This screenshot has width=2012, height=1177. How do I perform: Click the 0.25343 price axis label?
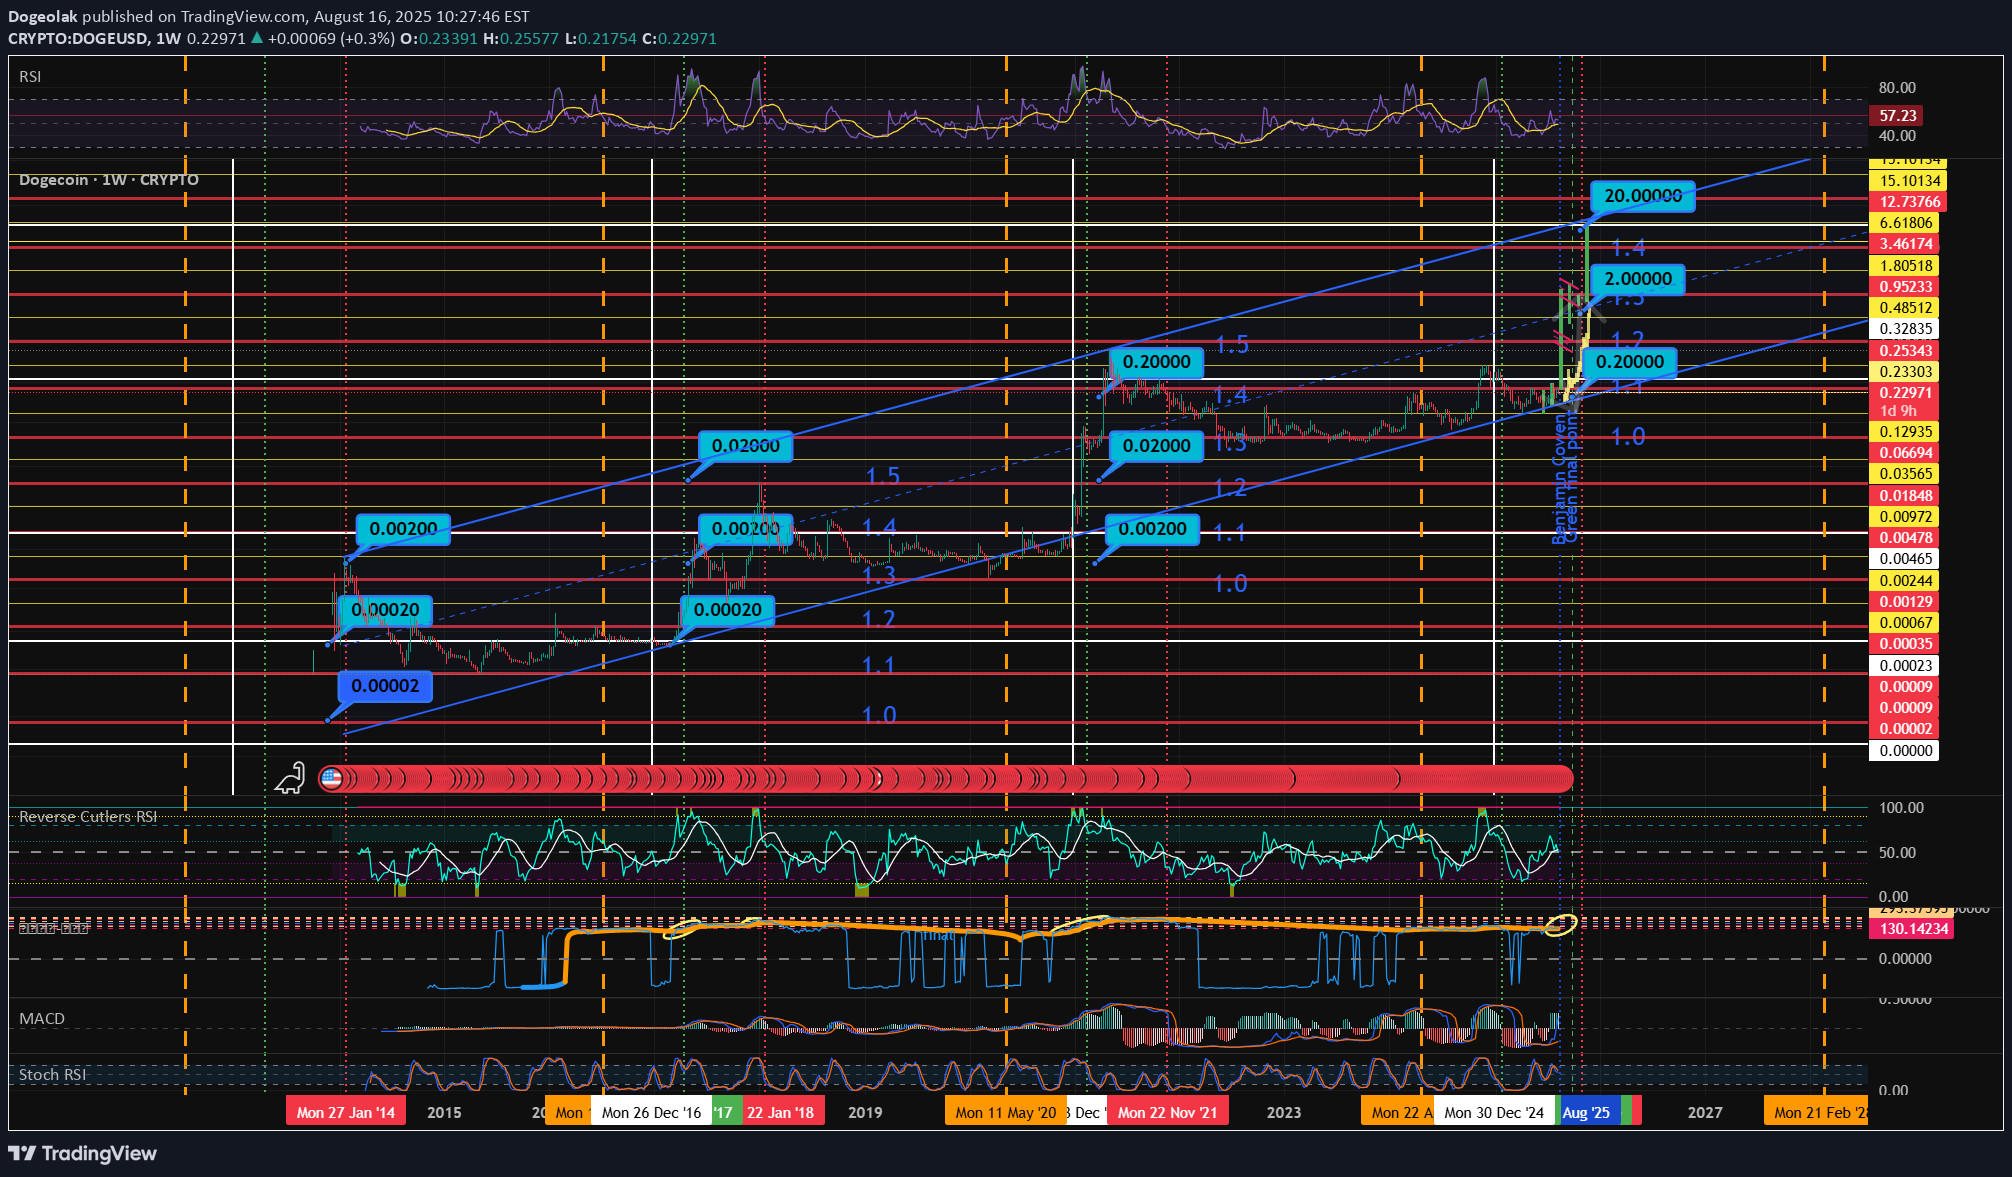pos(1904,351)
